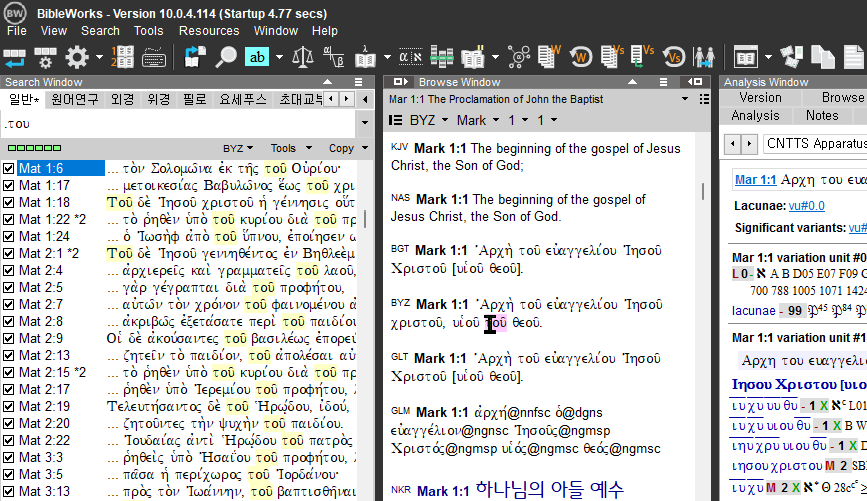Select the Analysis tab in Analysis Window

coord(755,116)
